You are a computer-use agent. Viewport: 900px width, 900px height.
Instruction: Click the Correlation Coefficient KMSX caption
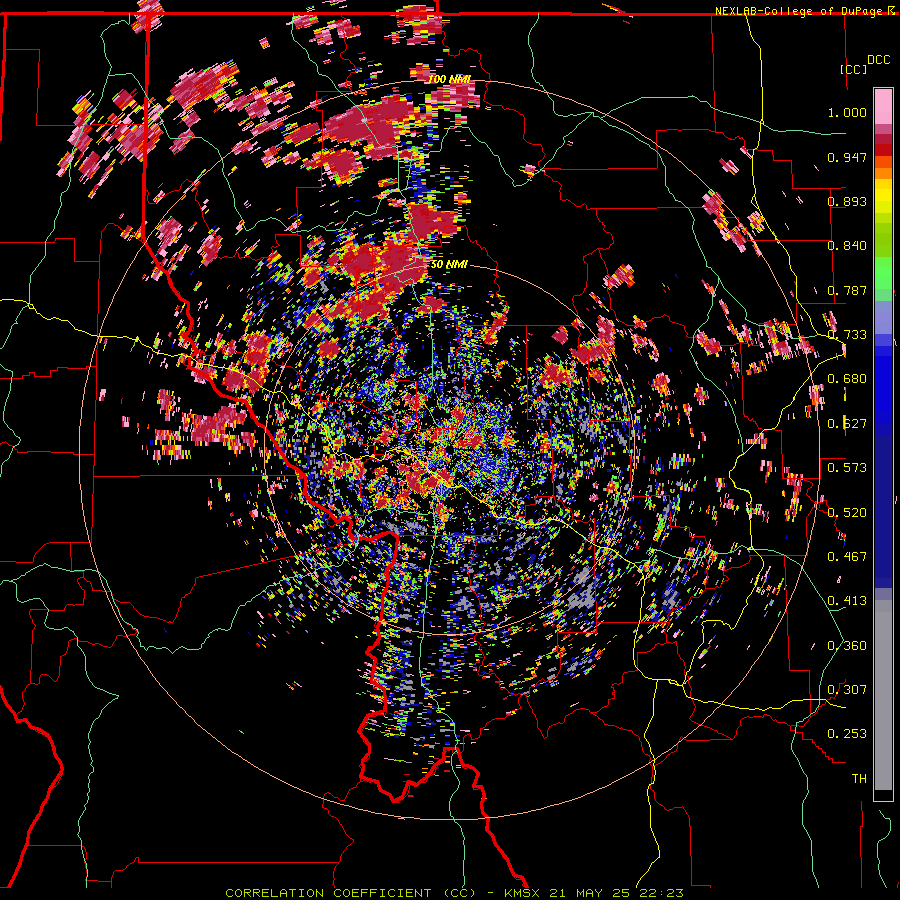tap(454, 893)
